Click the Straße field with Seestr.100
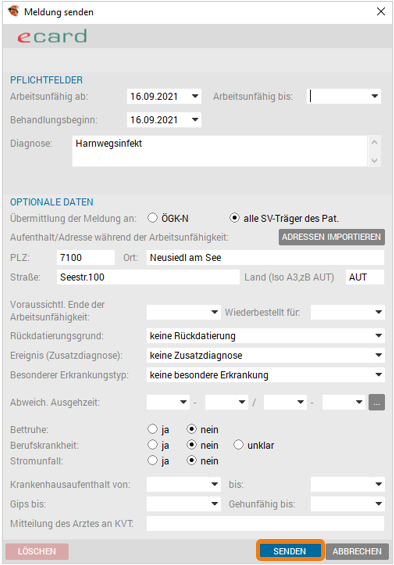Viewport: 394px width, 565px height. pyautogui.click(x=148, y=277)
